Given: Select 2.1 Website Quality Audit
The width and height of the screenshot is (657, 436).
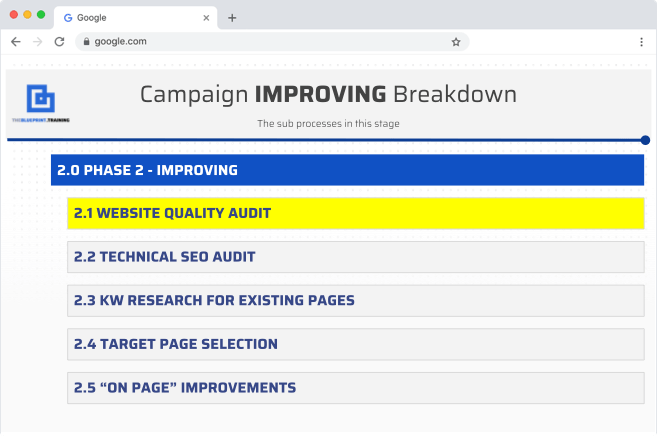Looking at the screenshot, I should tap(355, 213).
